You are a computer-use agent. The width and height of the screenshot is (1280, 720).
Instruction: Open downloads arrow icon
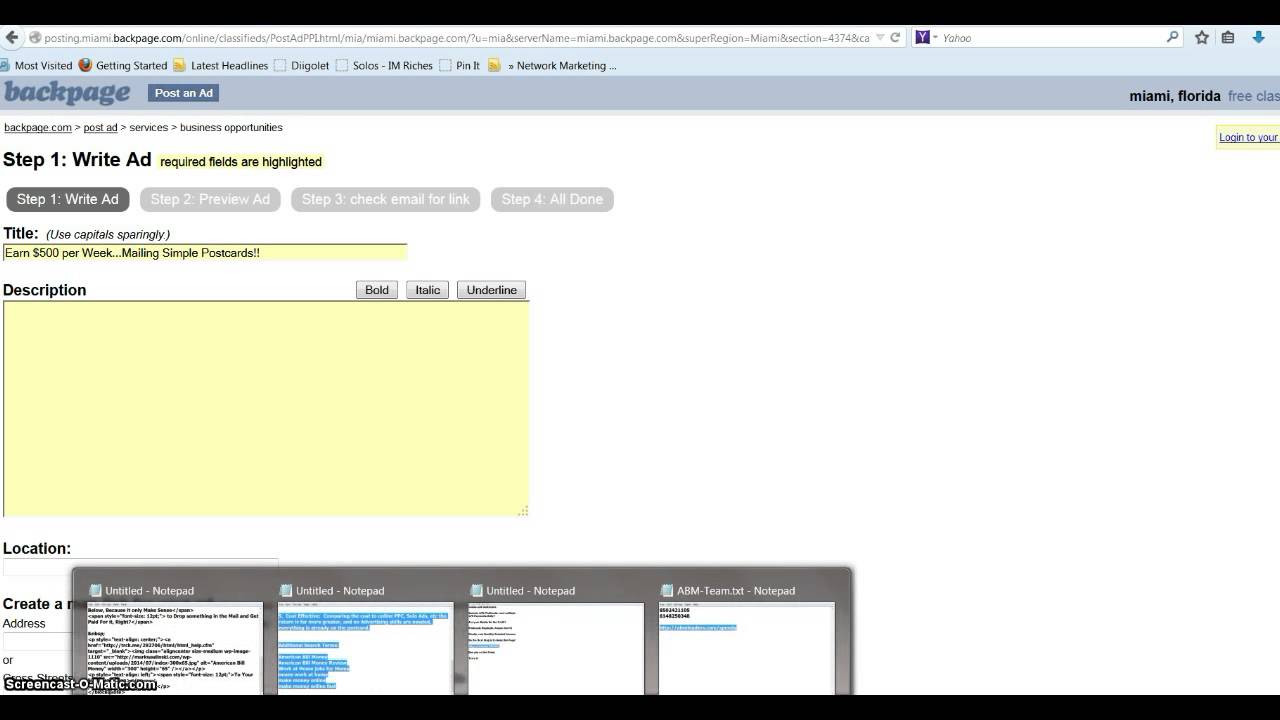point(1257,37)
